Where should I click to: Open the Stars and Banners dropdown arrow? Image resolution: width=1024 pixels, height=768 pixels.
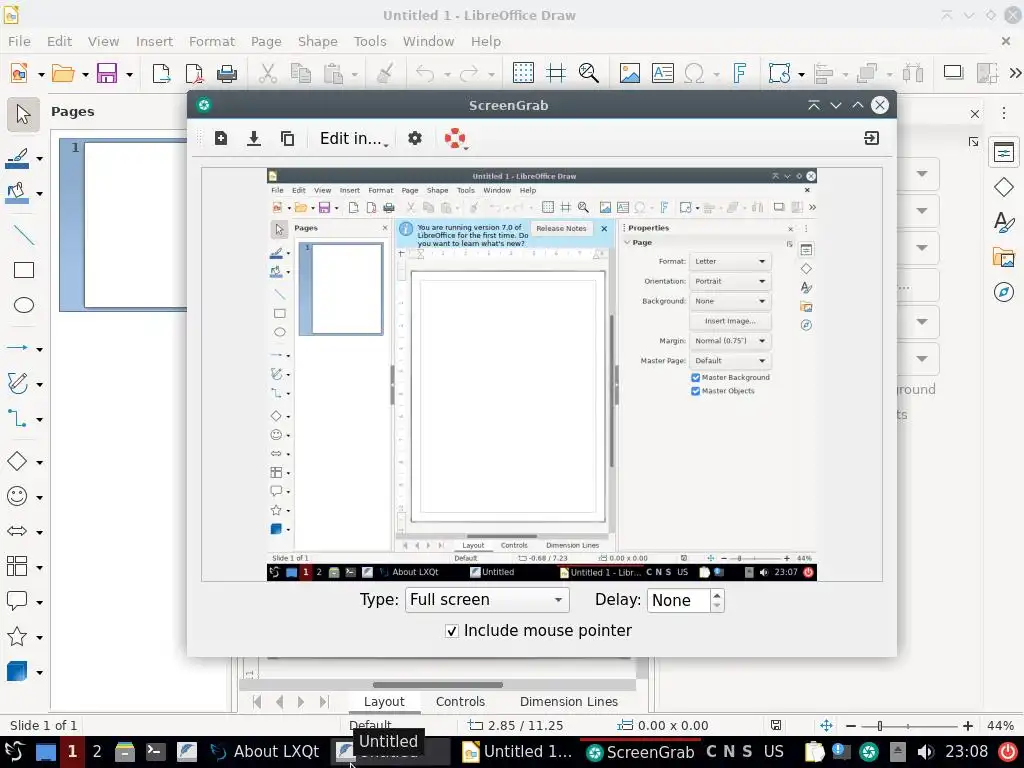(40, 638)
